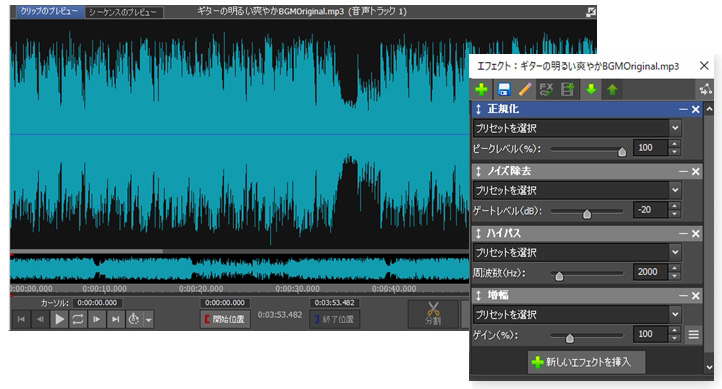Screen dimensions: 722x389
Task: Switch to シーケンスのプレビュー tab
Action: (x=123, y=12)
